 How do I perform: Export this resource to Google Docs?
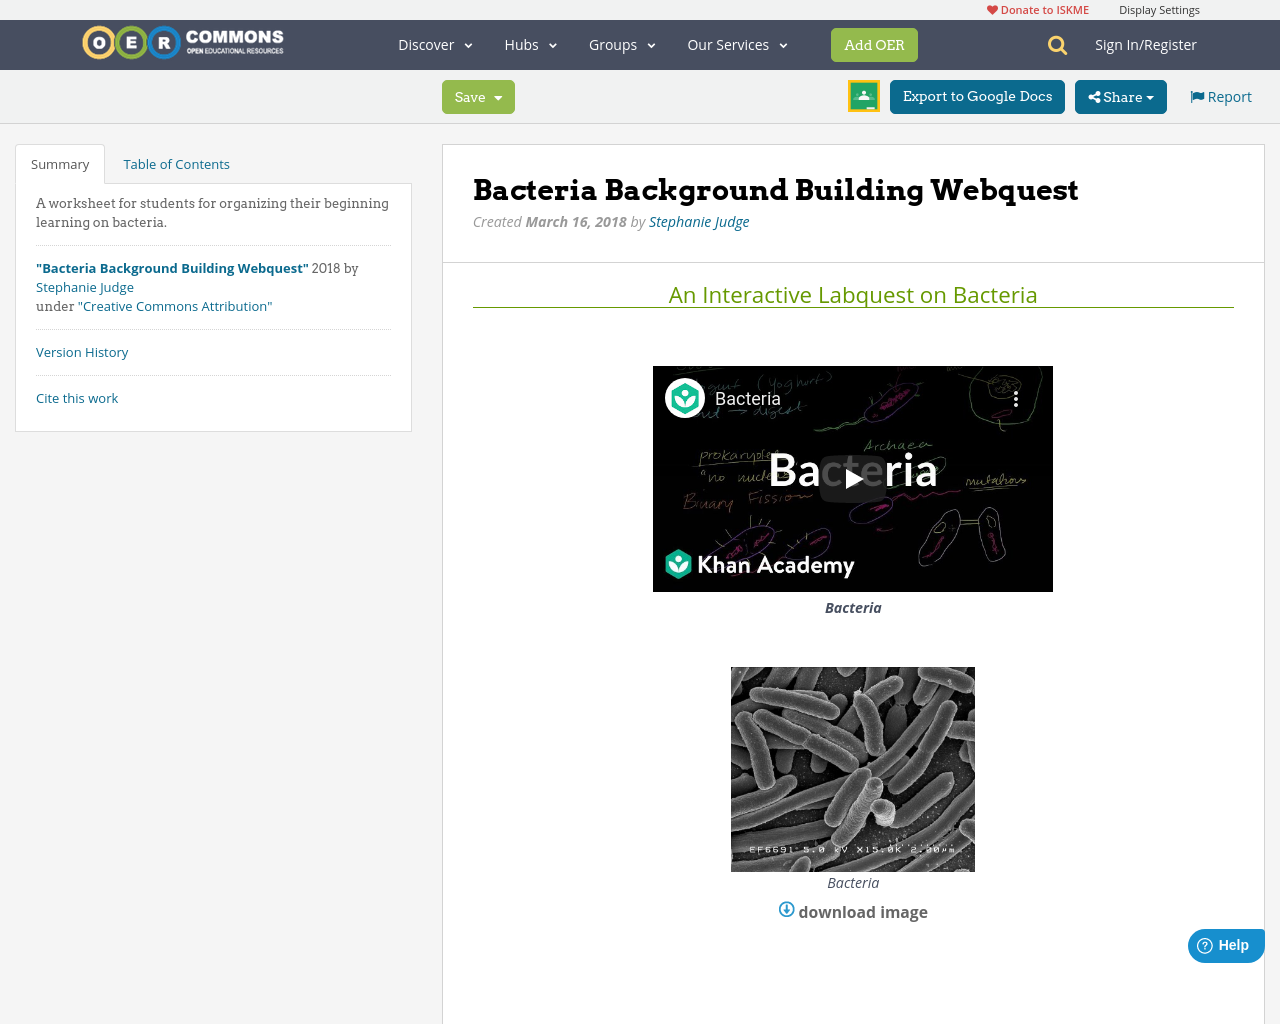[977, 96]
